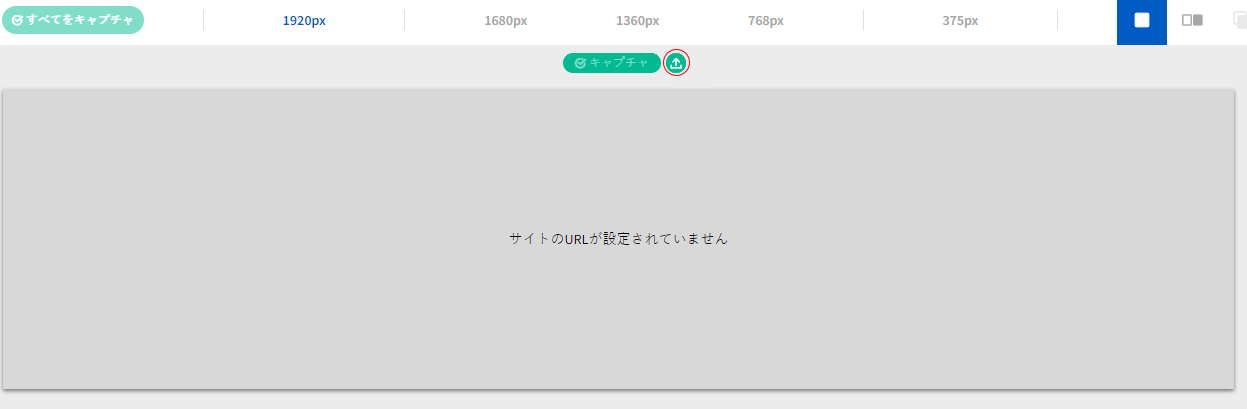Click the すべてをキャプチャ button
The image size is (1247, 409).
[x=73, y=20]
